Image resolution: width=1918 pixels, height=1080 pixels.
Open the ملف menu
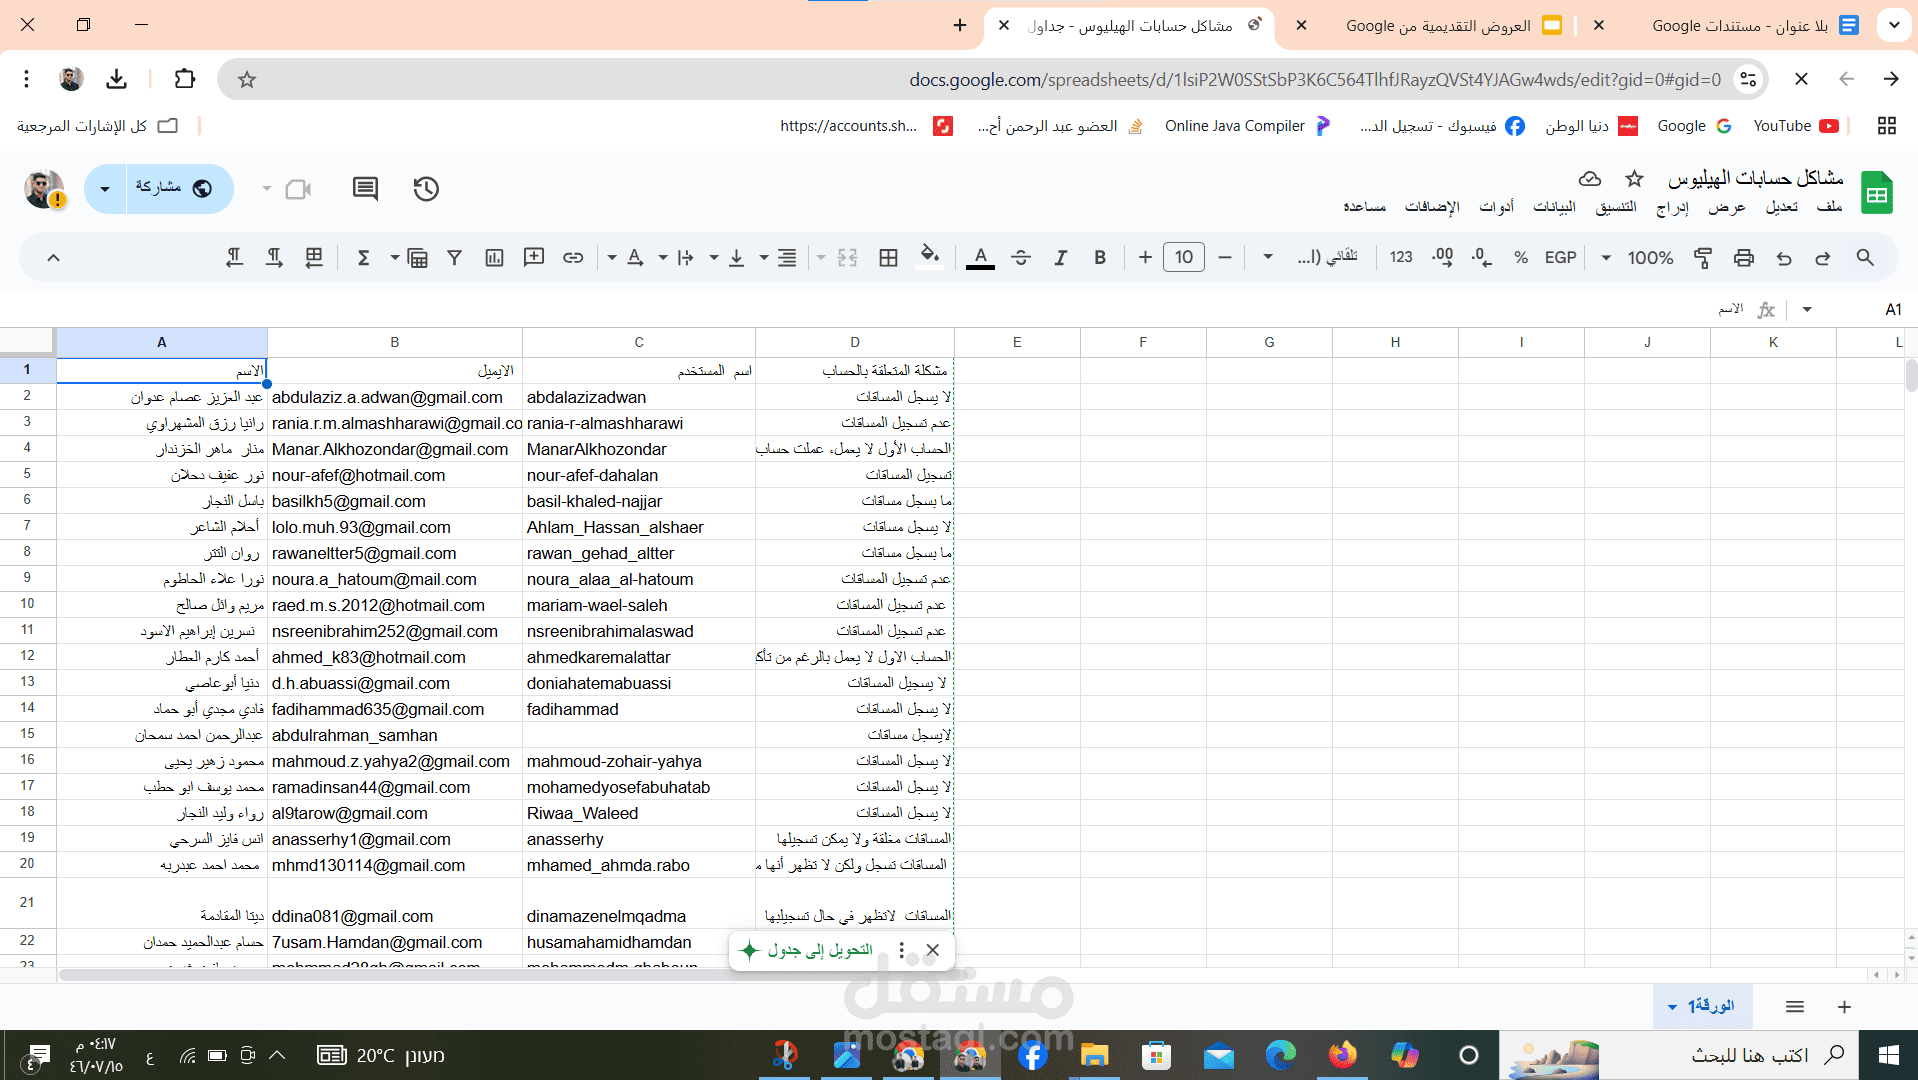point(1829,206)
